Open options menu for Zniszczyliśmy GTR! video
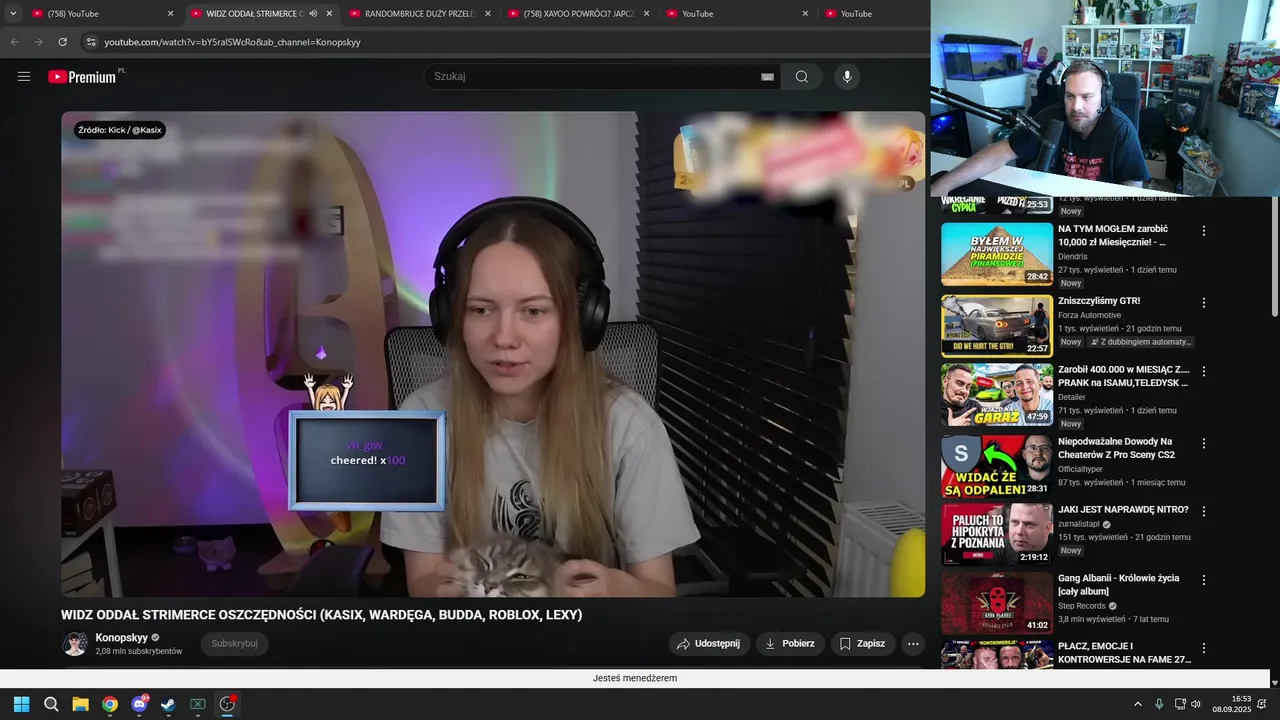Viewport: 1280px width, 720px height. 1204,303
